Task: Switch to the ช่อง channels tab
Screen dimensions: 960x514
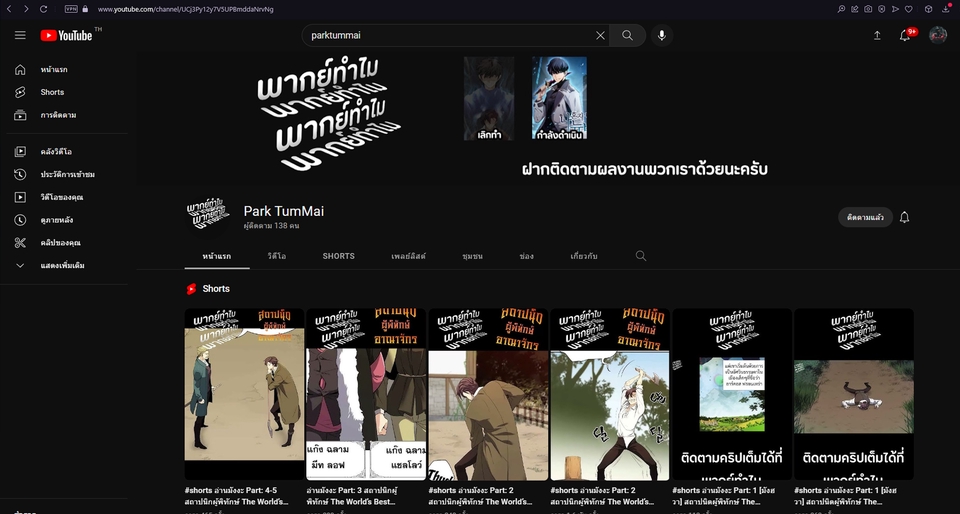Action: pyautogui.click(x=527, y=256)
